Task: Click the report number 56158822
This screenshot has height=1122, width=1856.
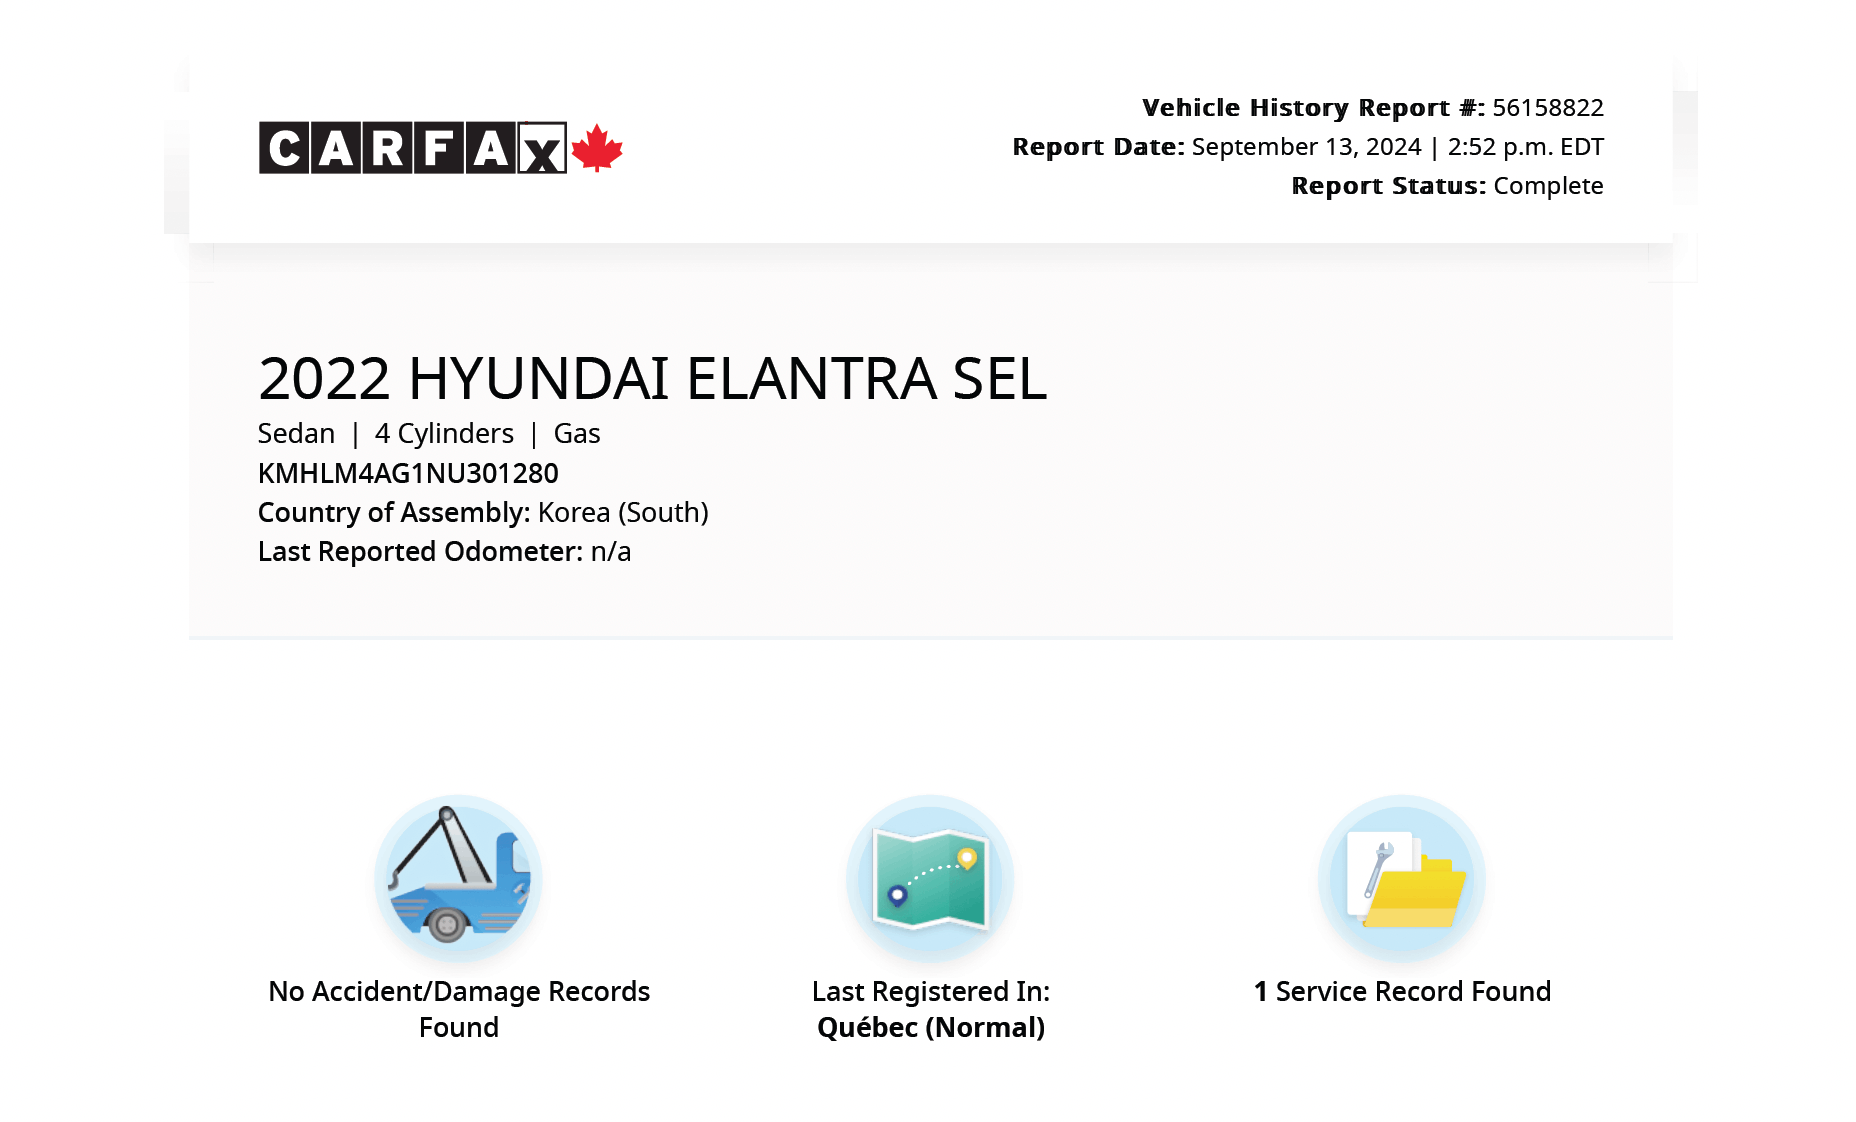Action: coord(1547,107)
